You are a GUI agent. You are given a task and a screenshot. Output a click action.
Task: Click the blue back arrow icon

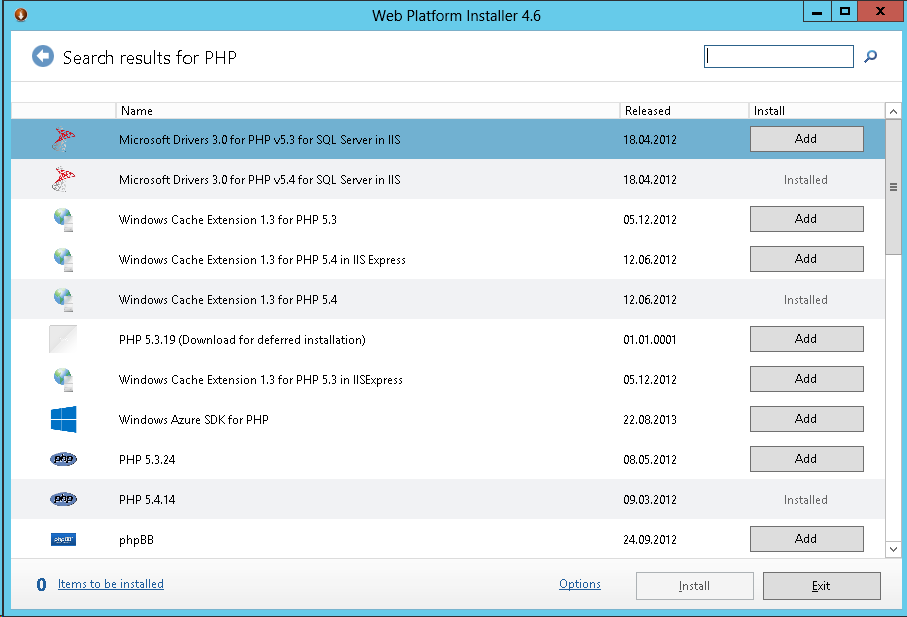pos(43,57)
